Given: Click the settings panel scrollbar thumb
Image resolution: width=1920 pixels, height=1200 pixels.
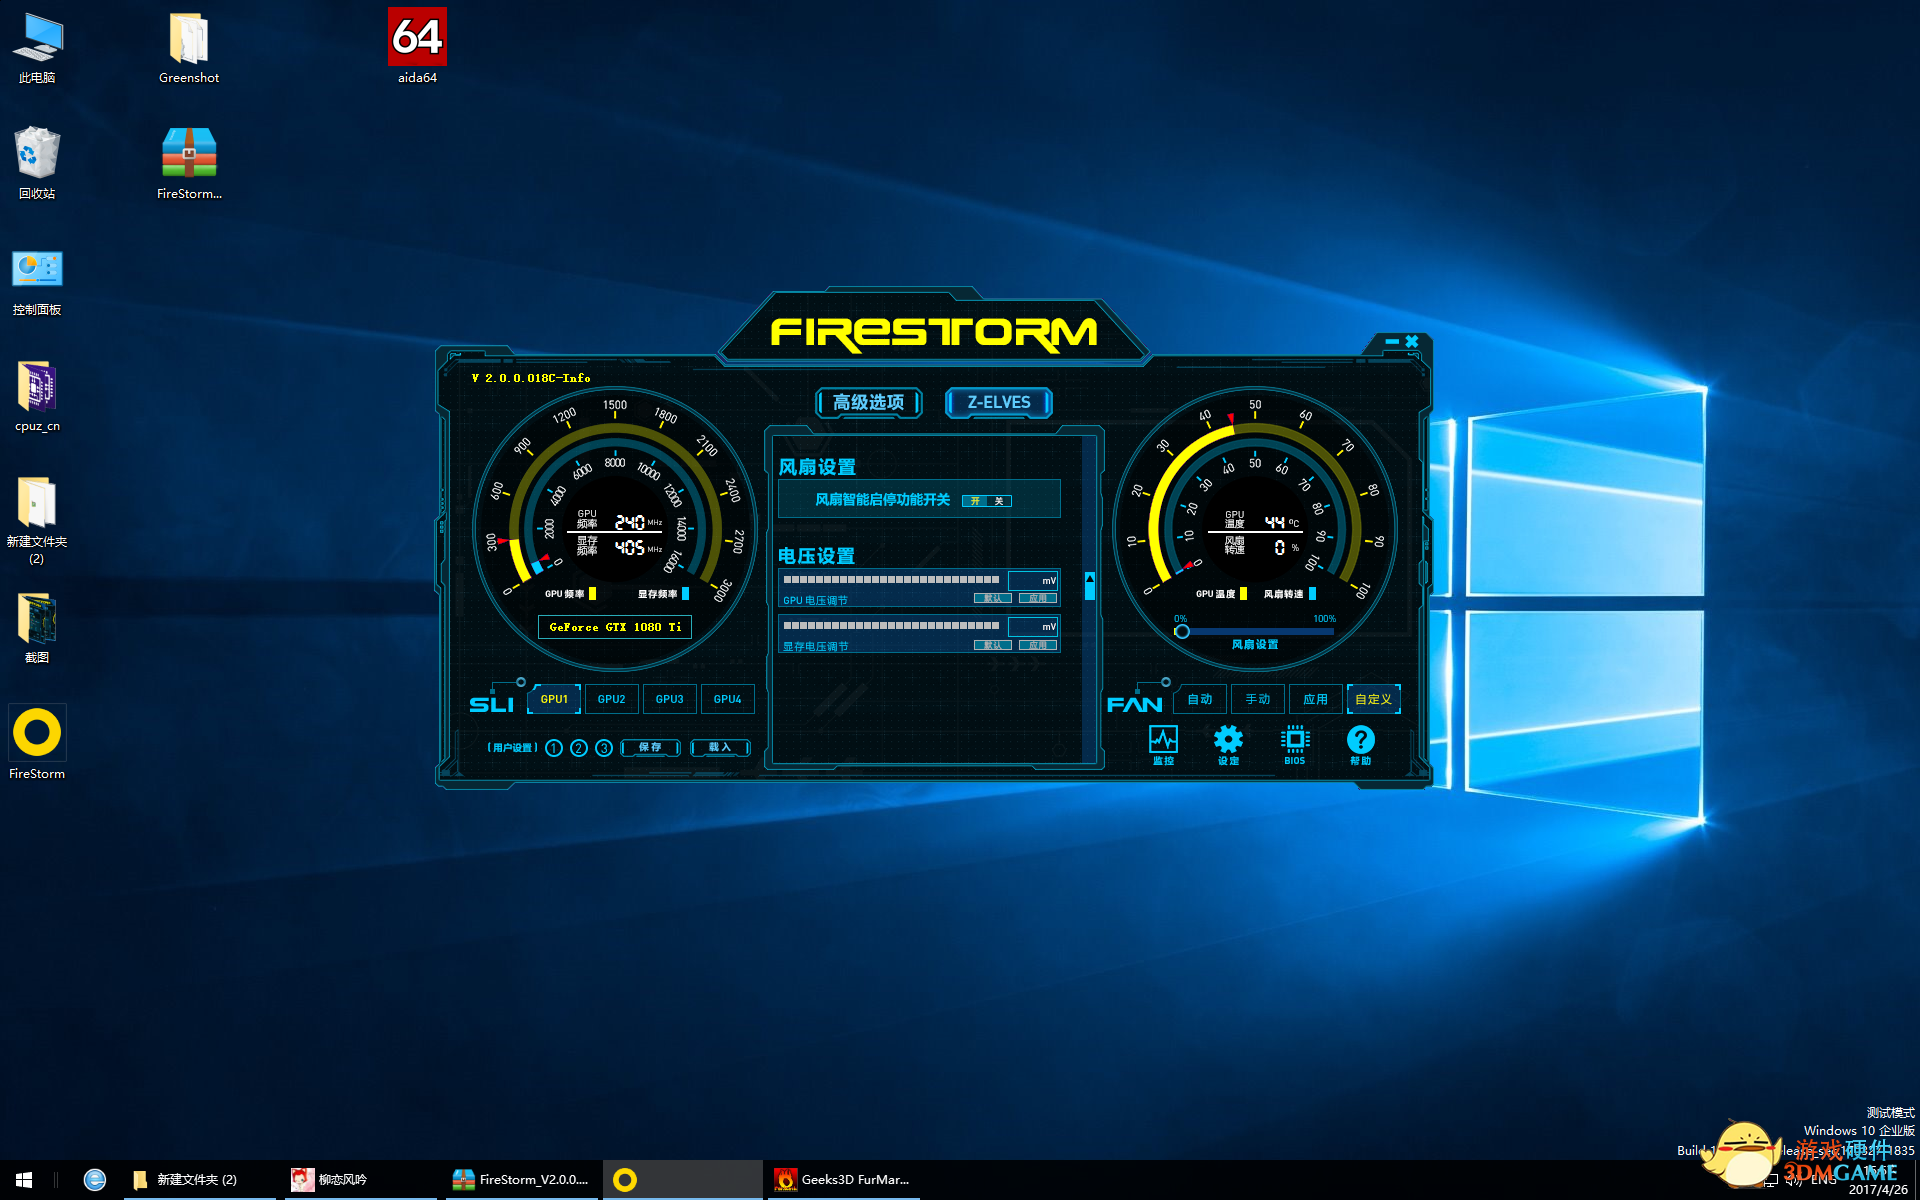Looking at the screenshot, I should (x=1090, y=586).
